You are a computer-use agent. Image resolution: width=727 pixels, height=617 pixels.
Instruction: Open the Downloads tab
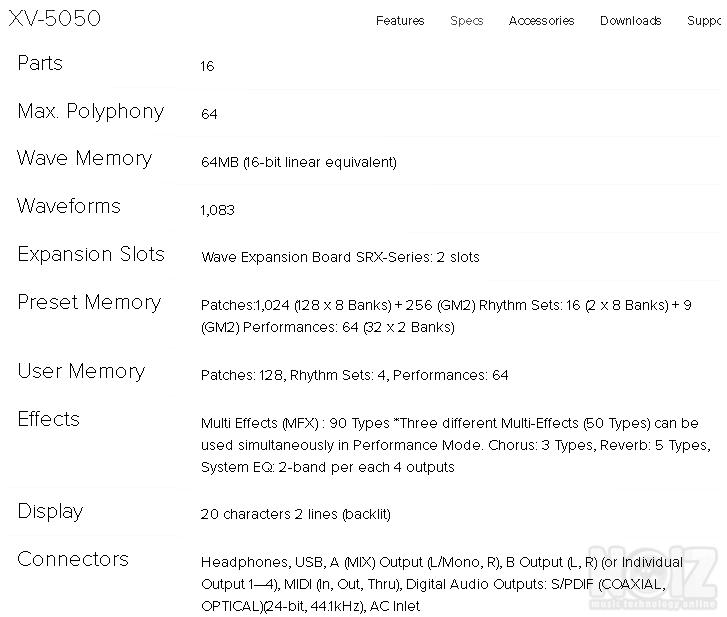point(630,20)
